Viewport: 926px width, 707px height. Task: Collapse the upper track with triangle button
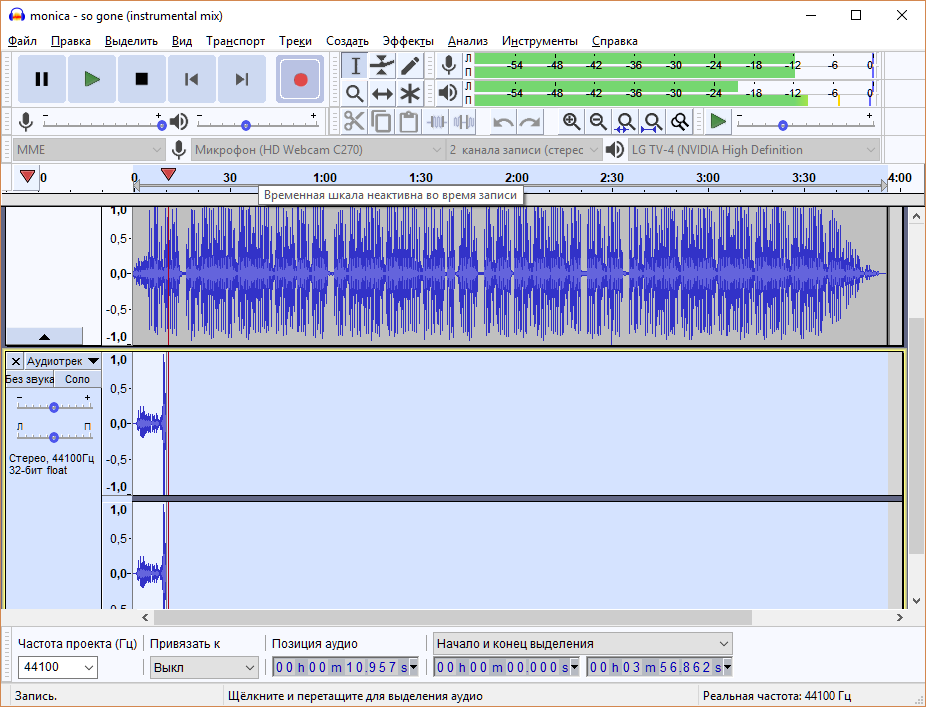tap(44, 337)
